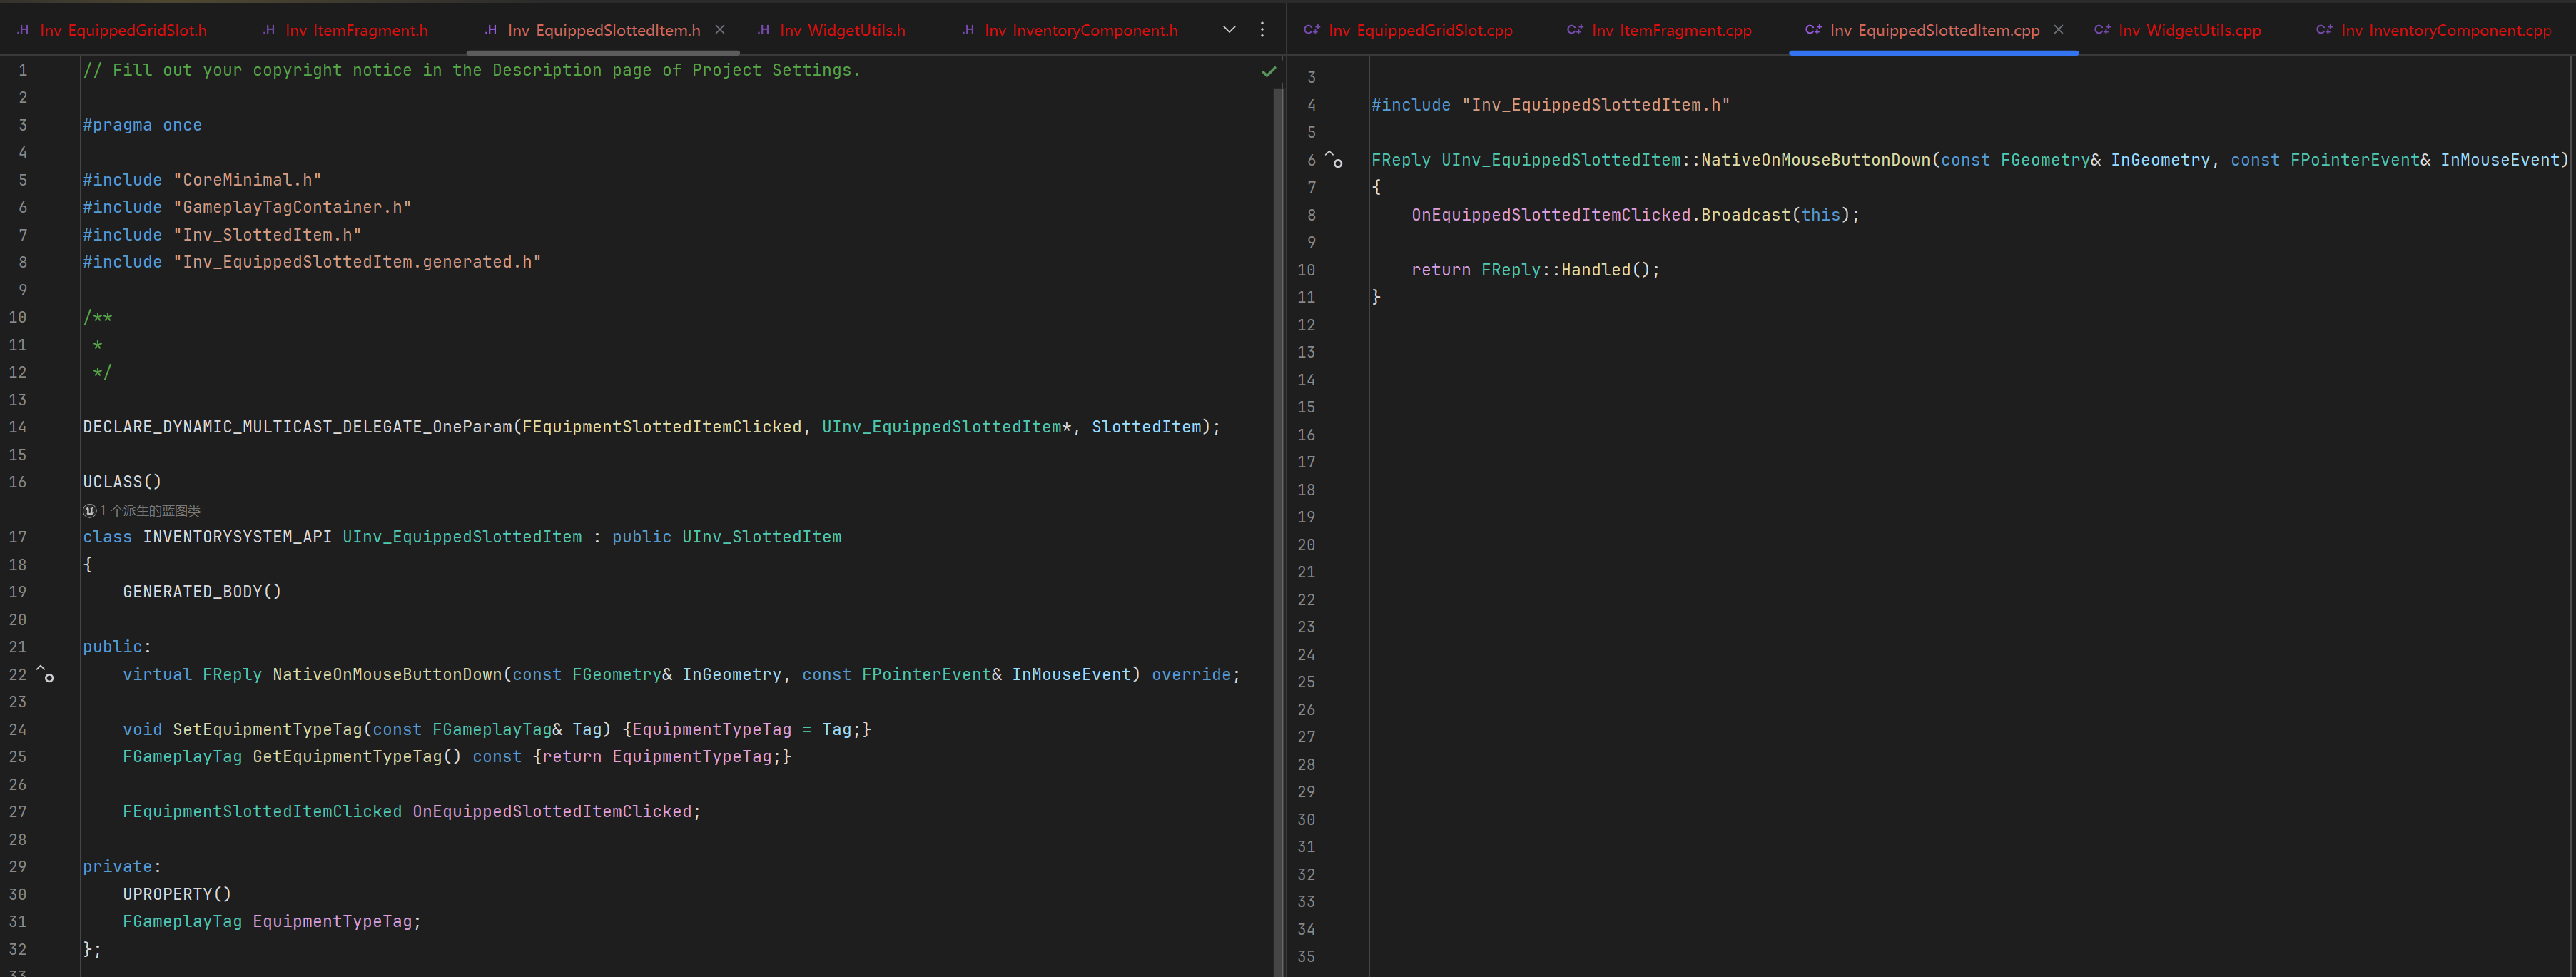Open the Inv_ItemFragment.cpp tab
2576x977 pixels.
[1671, 30]
